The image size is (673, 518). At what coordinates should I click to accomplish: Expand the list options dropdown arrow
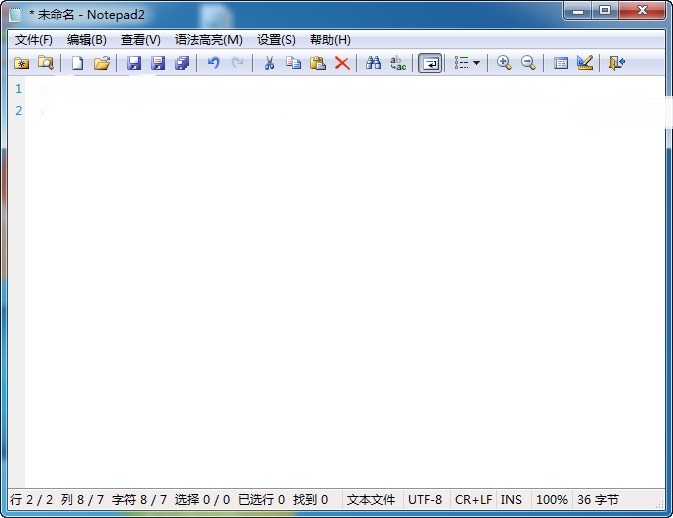[476, 64]
